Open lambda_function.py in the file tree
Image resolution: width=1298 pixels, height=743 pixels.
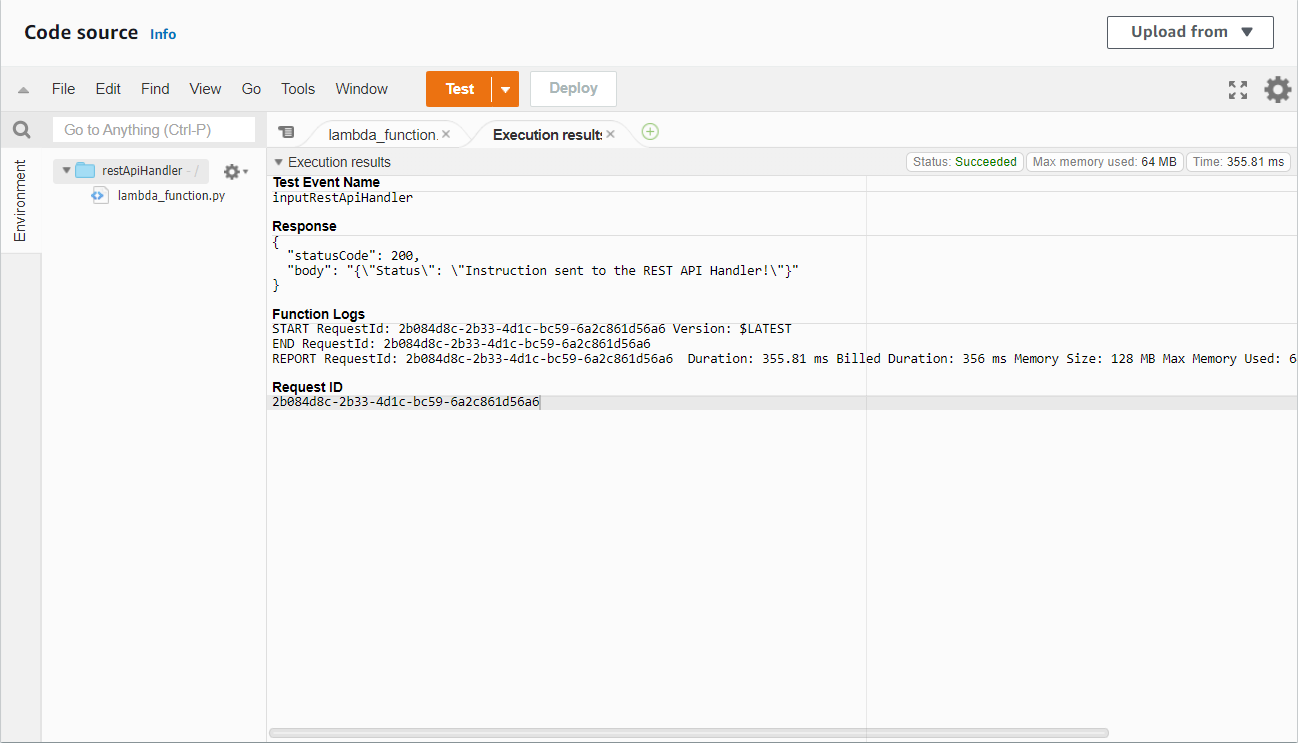(171, 196)
